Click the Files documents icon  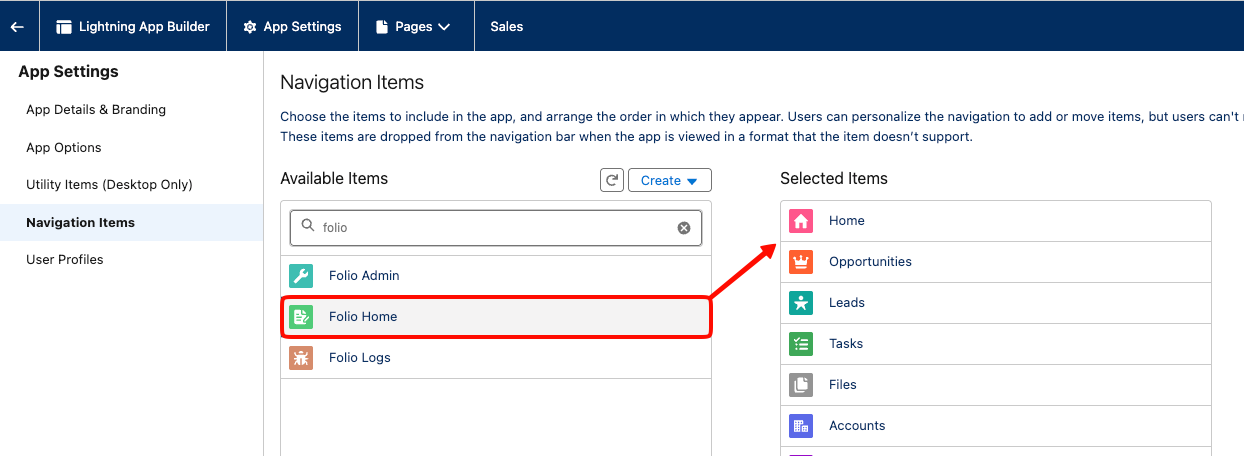point(801,385)
